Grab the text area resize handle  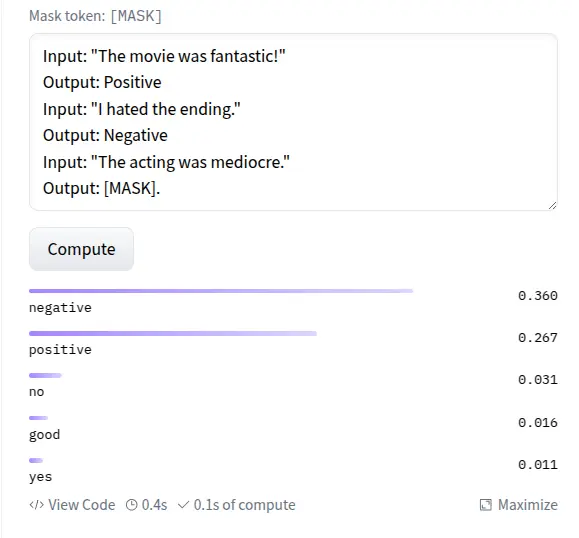click(552, 206)
